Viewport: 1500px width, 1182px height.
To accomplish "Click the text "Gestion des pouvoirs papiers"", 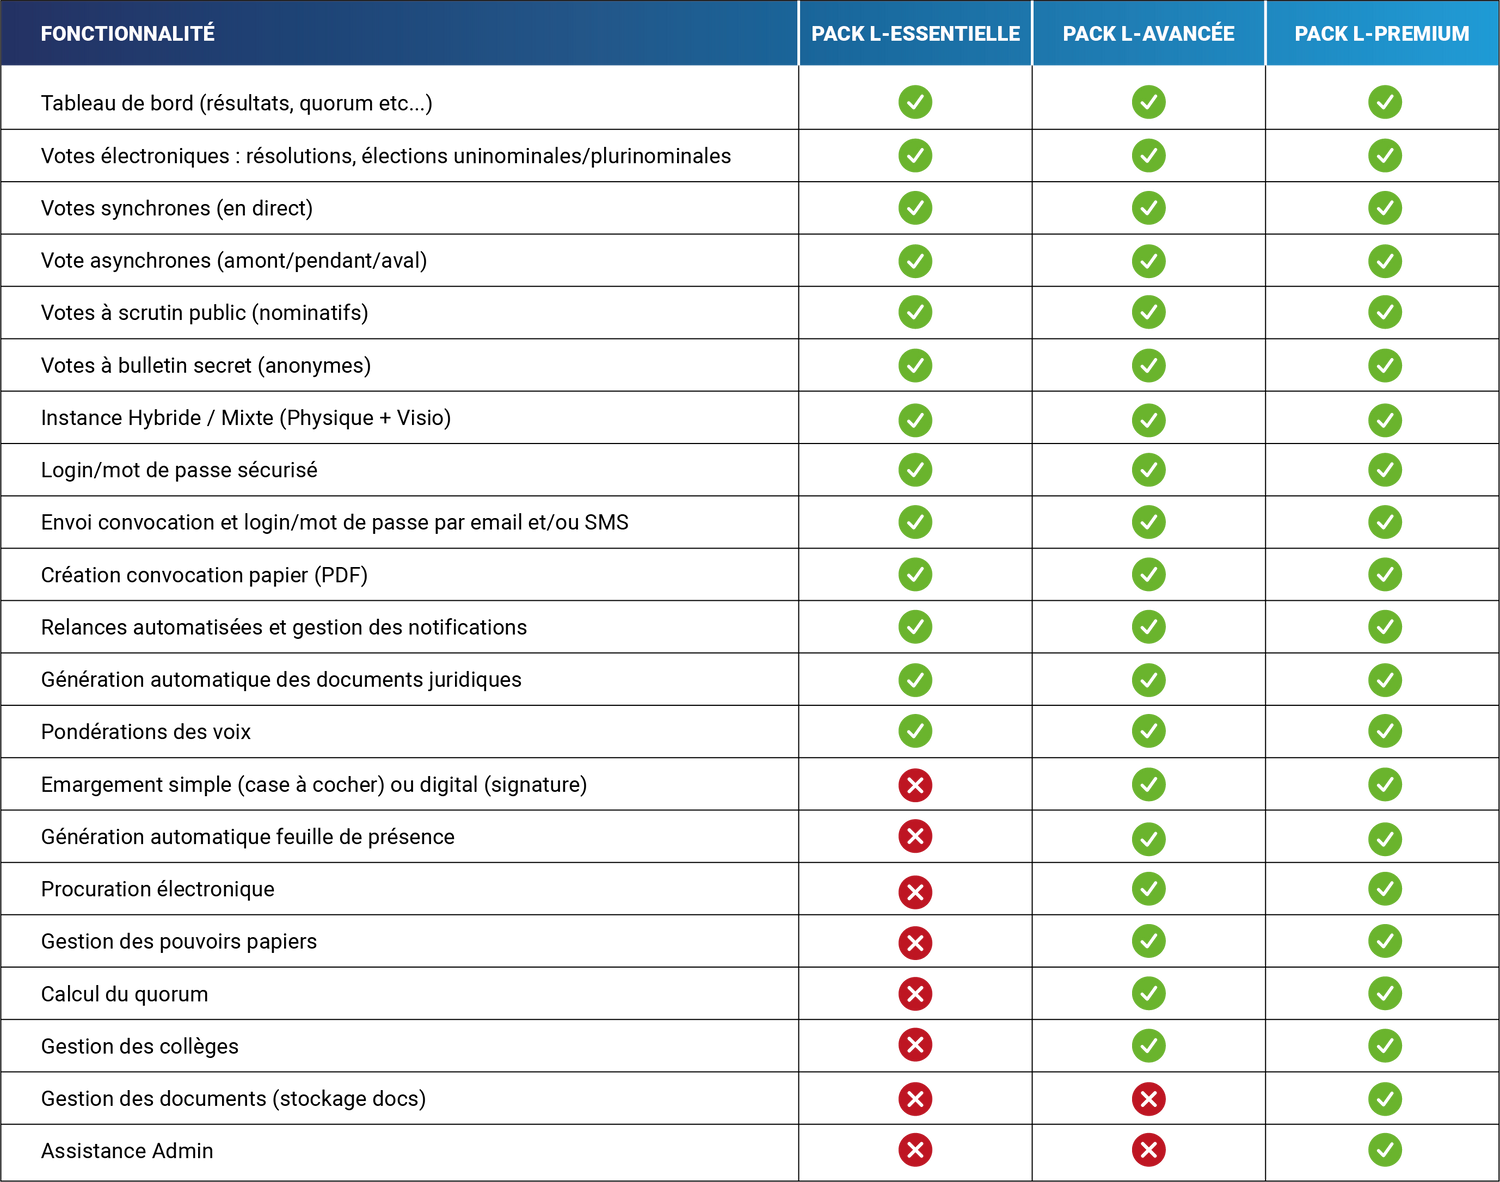I will point(179,942).
